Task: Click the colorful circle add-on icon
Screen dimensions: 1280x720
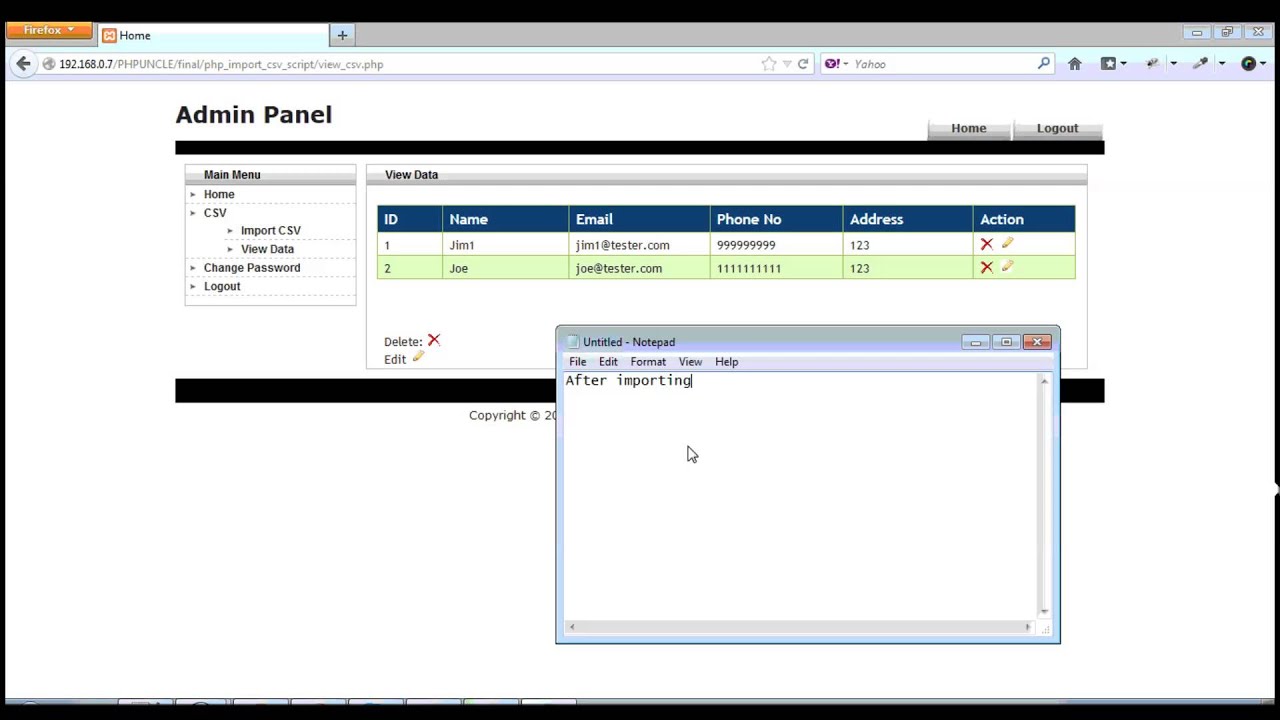Action: coord(1248,64)
